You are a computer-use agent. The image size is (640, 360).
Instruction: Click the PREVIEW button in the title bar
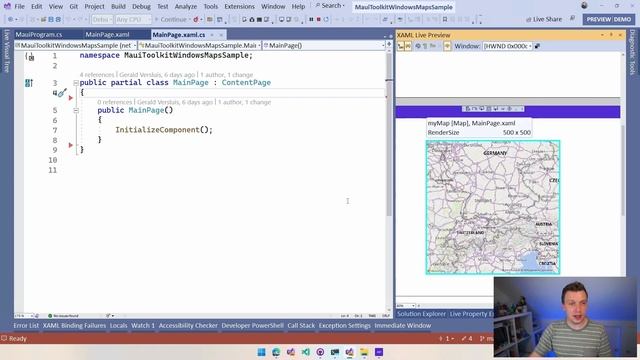tap(599, 19)
